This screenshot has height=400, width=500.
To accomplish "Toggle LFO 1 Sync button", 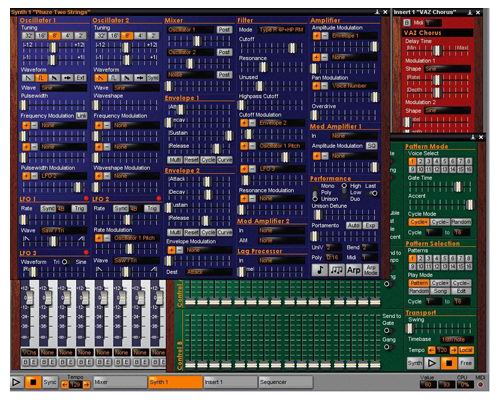I will point(48,208).
